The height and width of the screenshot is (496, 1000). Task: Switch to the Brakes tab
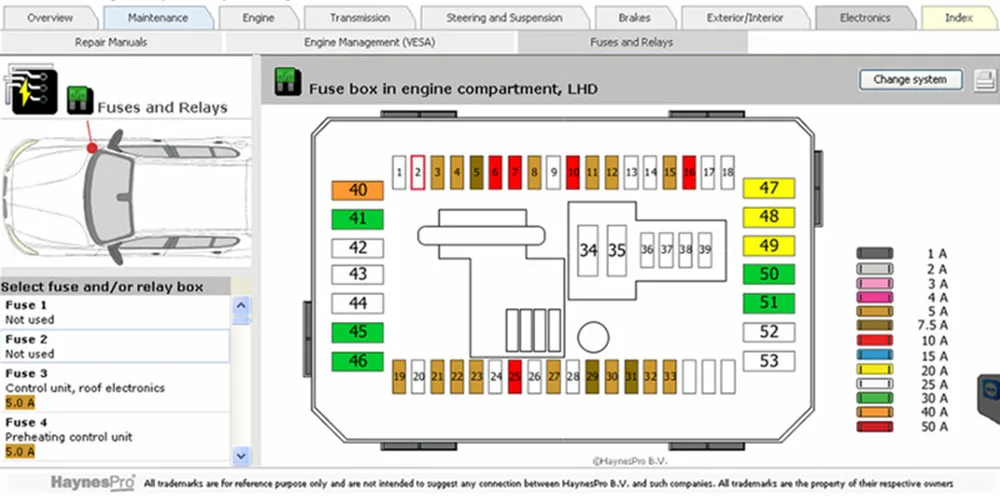(635, 18)
